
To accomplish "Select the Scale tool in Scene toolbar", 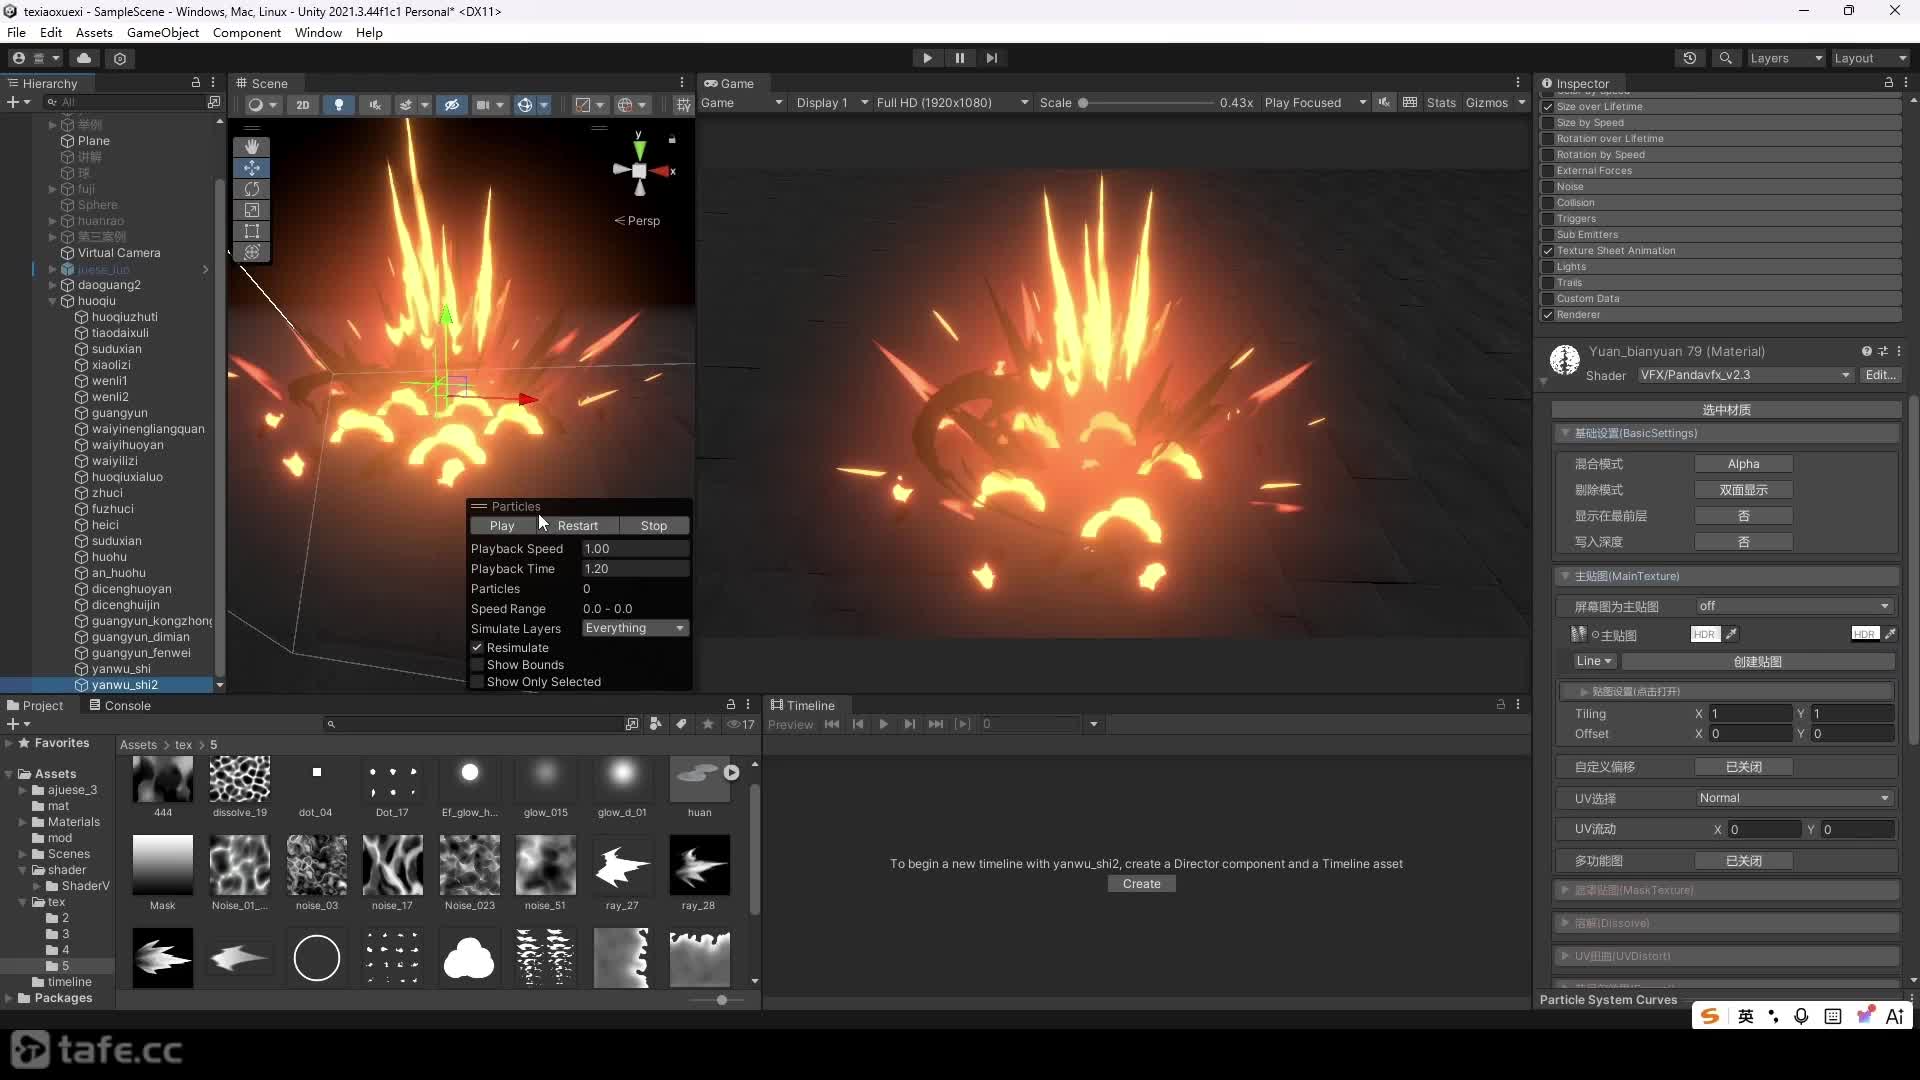I will click(252, 210).
